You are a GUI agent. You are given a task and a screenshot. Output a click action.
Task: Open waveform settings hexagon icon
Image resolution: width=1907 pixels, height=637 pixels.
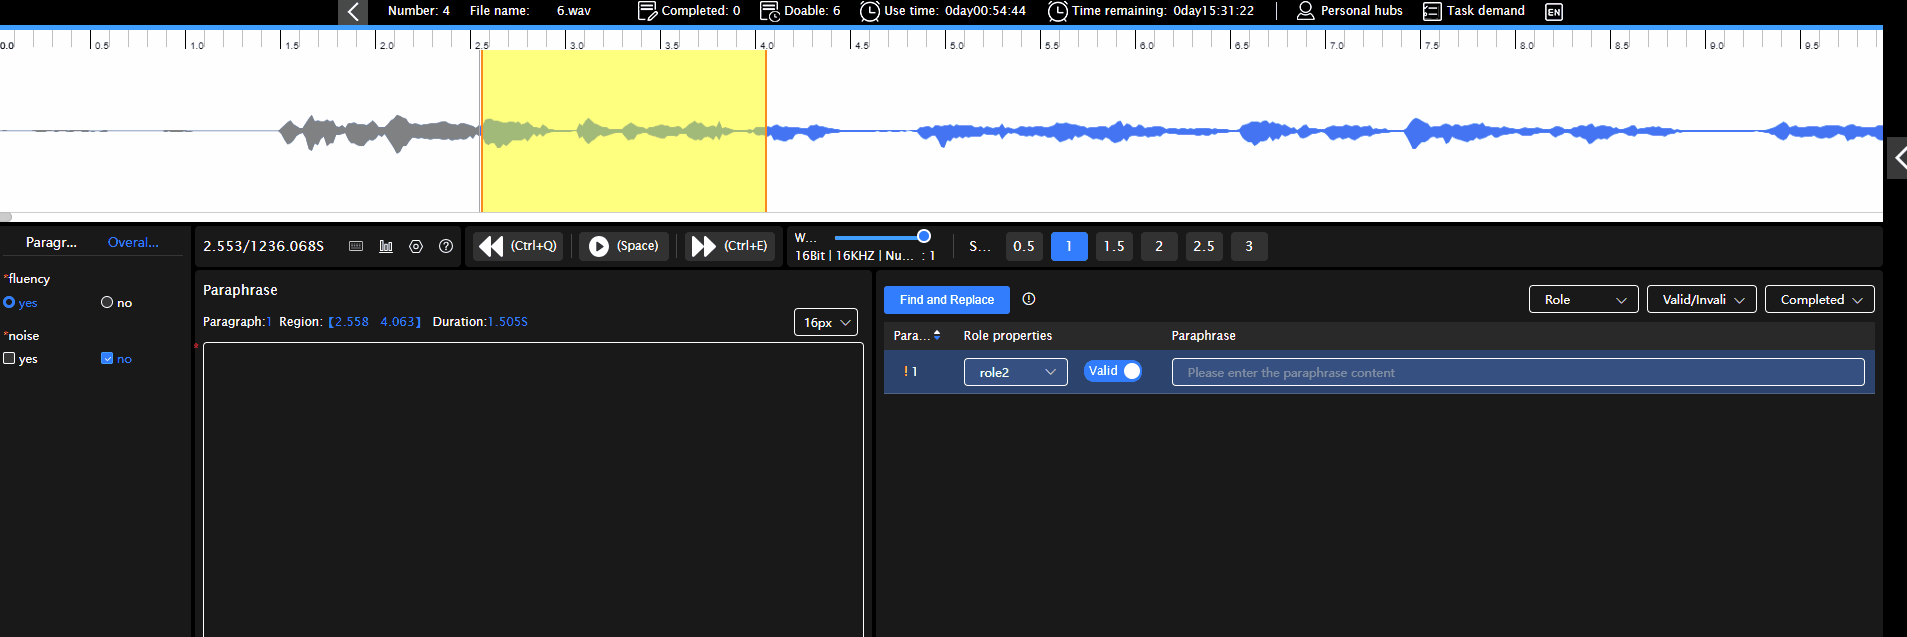[416, 246]
